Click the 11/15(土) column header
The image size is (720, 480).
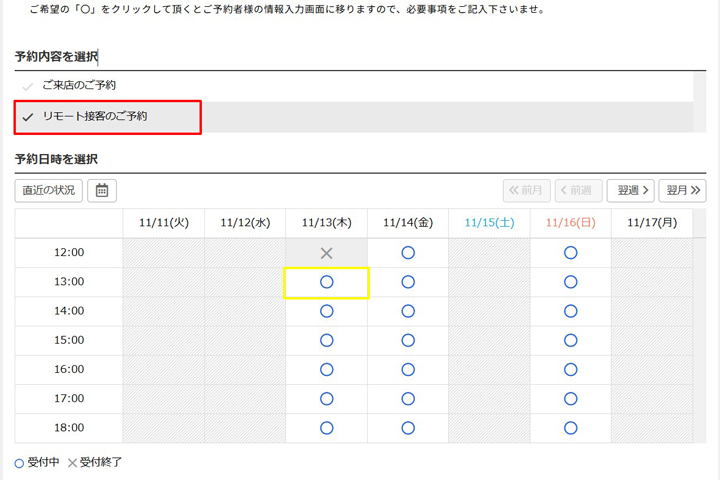(x=489, y=223)
